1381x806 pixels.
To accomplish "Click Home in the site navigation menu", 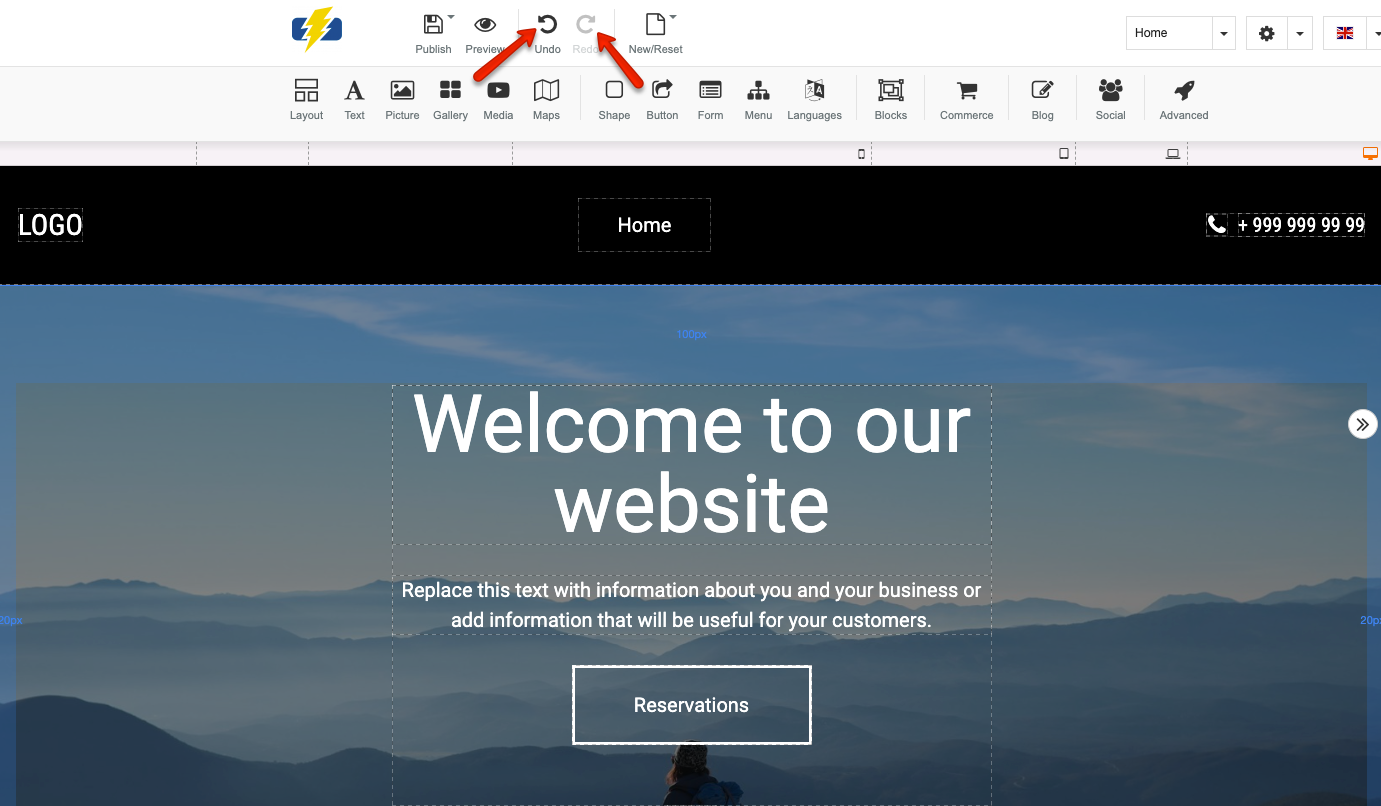I will click(644, 224).
